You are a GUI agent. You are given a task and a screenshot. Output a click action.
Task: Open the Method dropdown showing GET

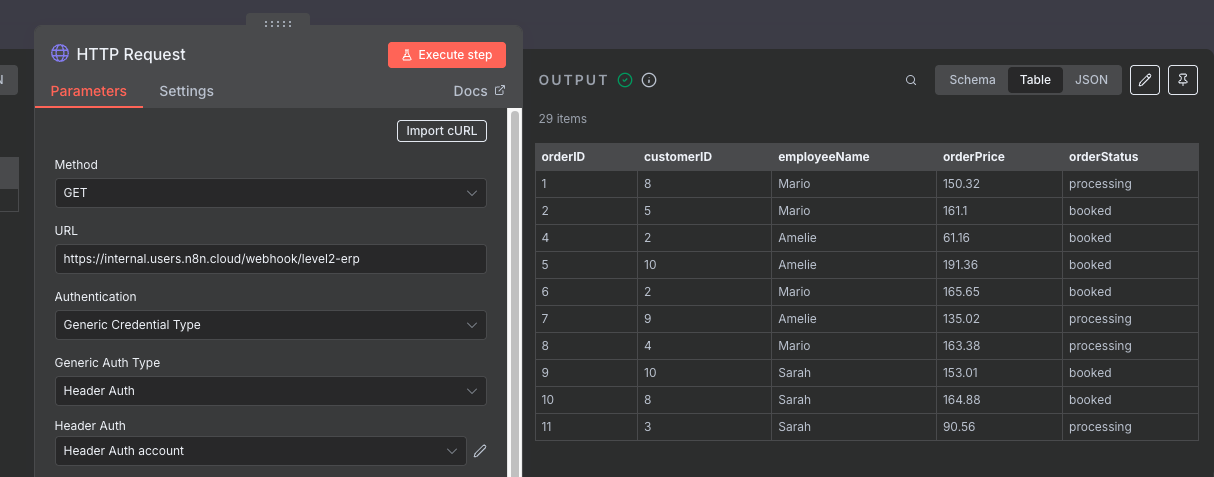click(x=270, y=193)
